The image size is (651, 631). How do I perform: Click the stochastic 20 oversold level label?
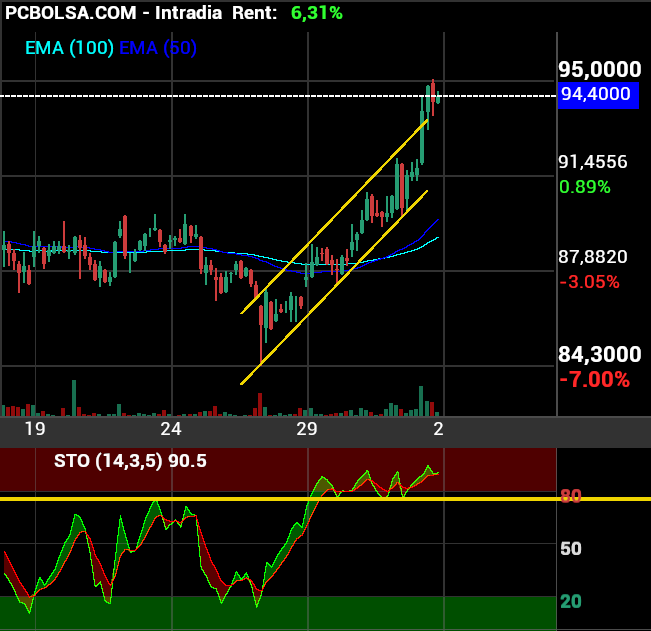tap(571, 601)
